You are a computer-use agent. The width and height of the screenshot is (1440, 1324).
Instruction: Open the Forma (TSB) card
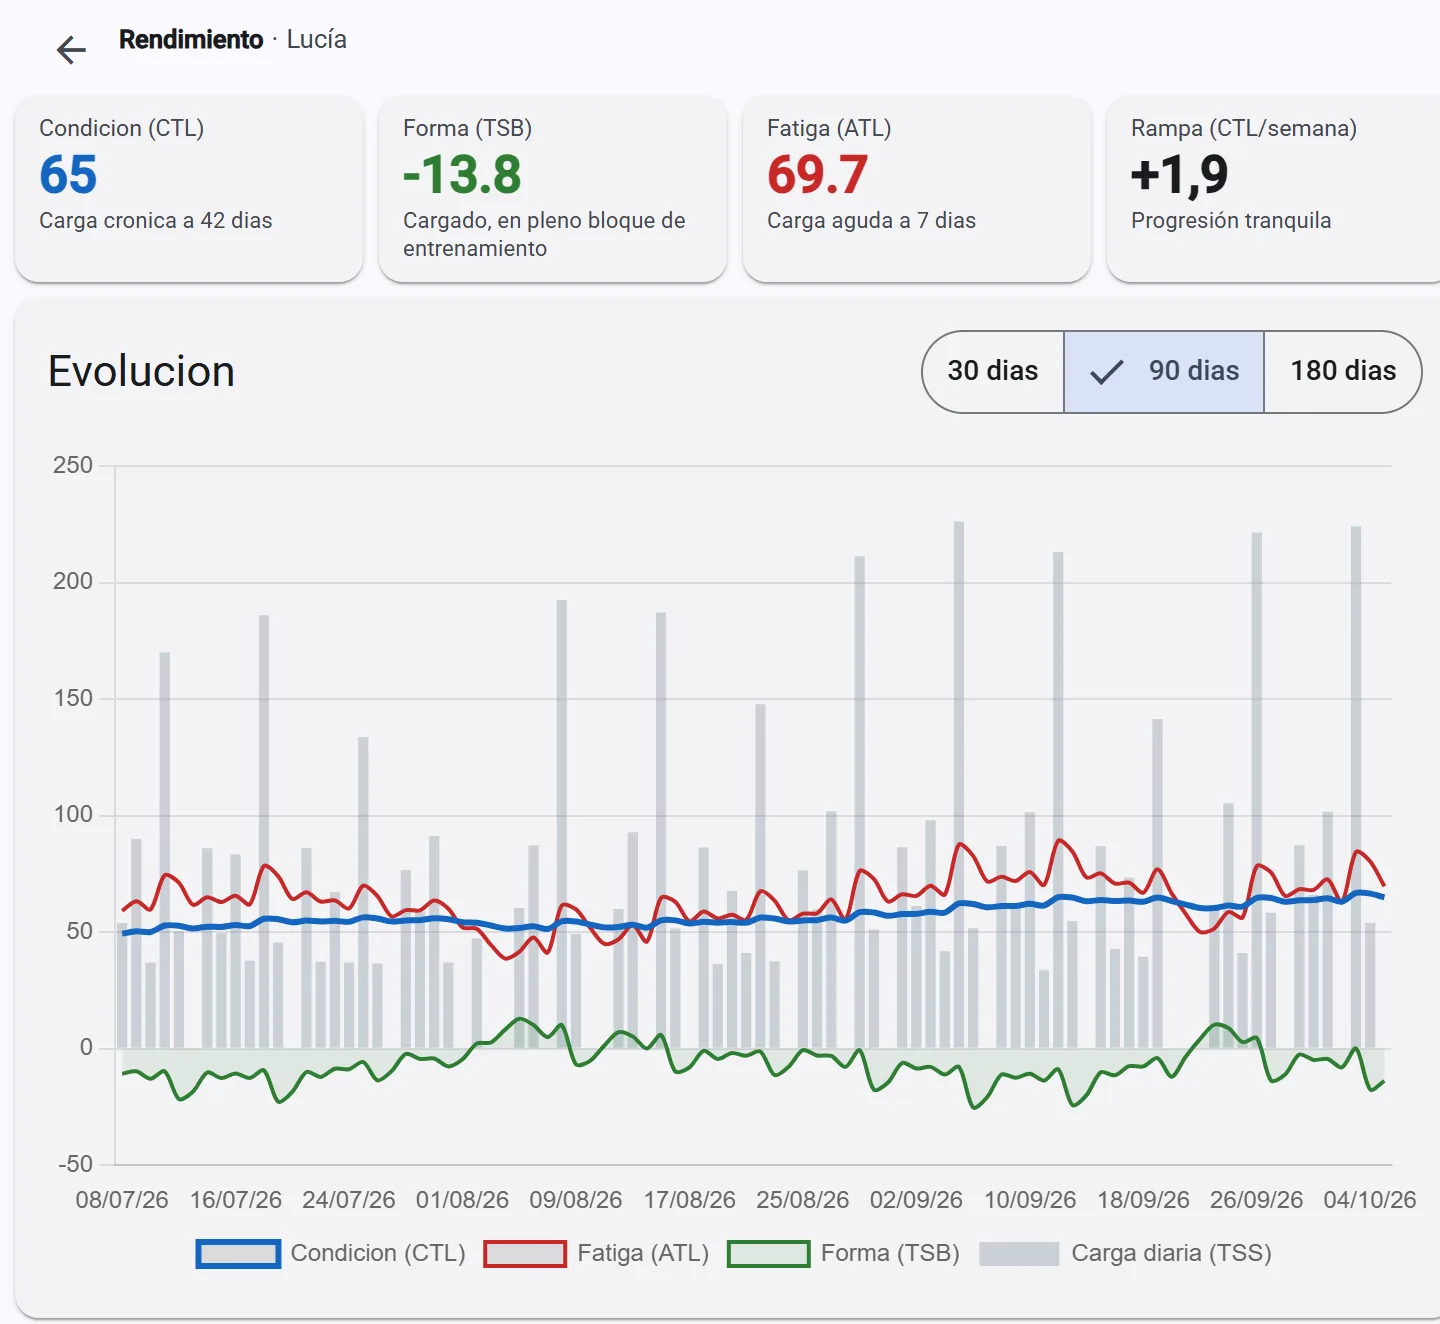553,189
